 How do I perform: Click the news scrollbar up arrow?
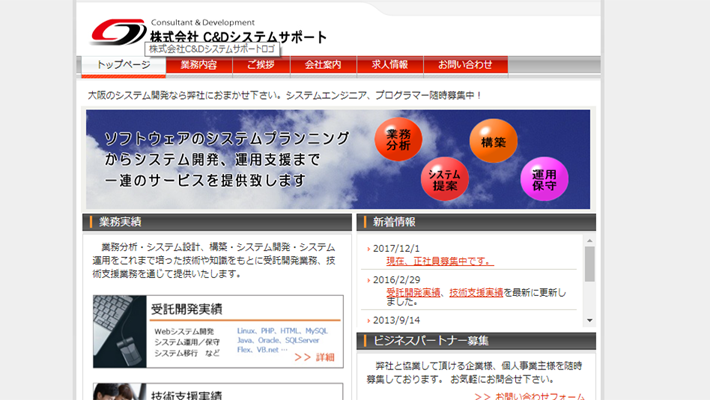pyautogui.click(x=590, y=241)
